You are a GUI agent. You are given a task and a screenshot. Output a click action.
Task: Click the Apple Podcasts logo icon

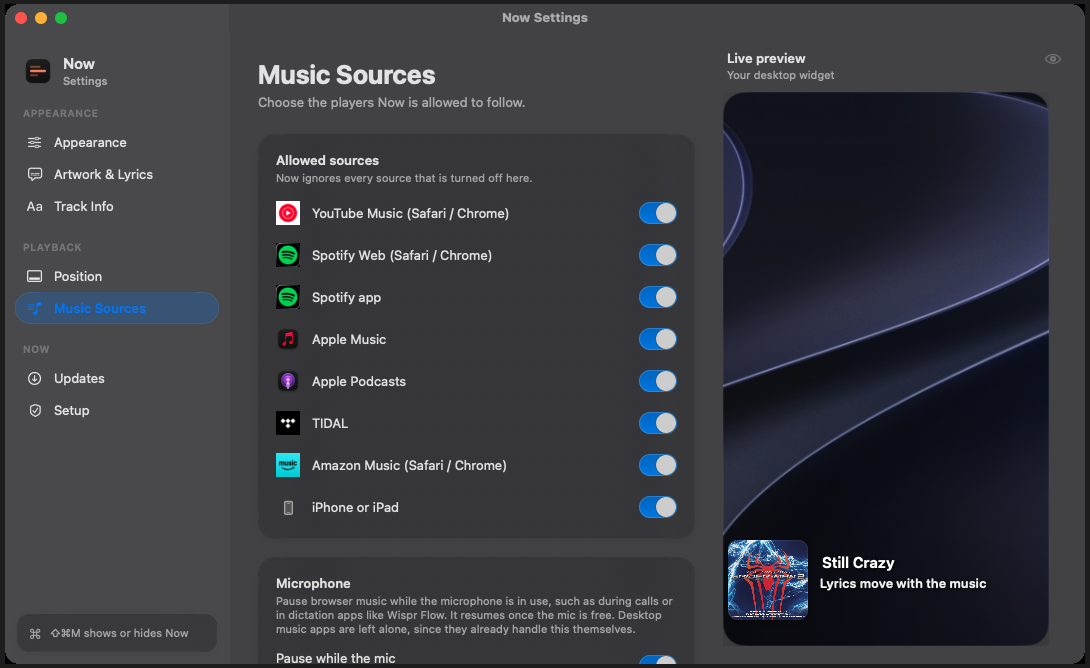tap(288, 382)
